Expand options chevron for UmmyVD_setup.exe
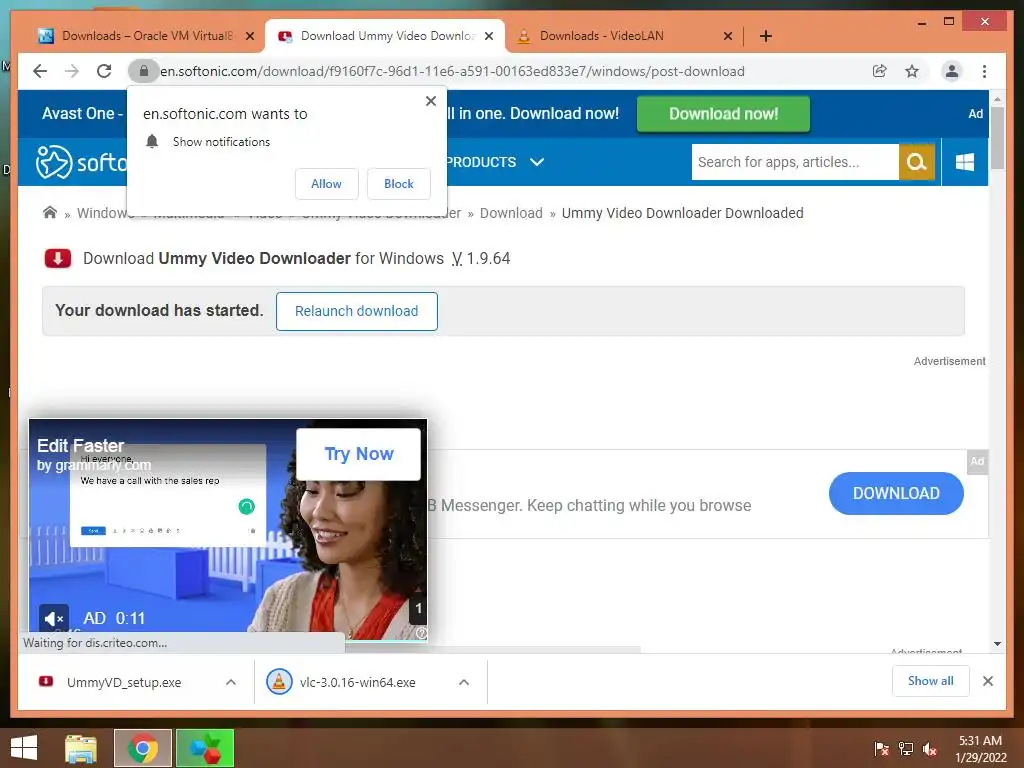This screenshot has height=768, width=1024. click(231, 682)
